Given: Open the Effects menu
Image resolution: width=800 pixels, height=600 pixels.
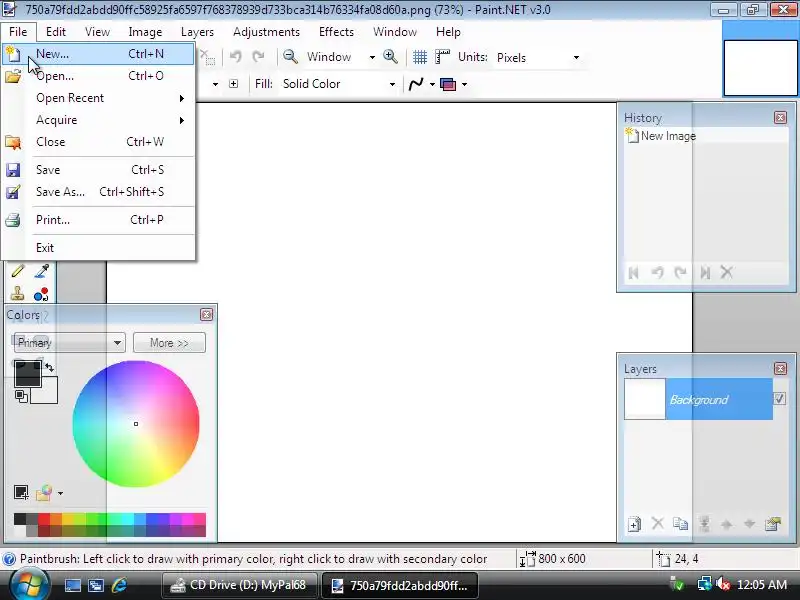Looking at the screenshot, I should pyautogui.click(x=336, y=32).
